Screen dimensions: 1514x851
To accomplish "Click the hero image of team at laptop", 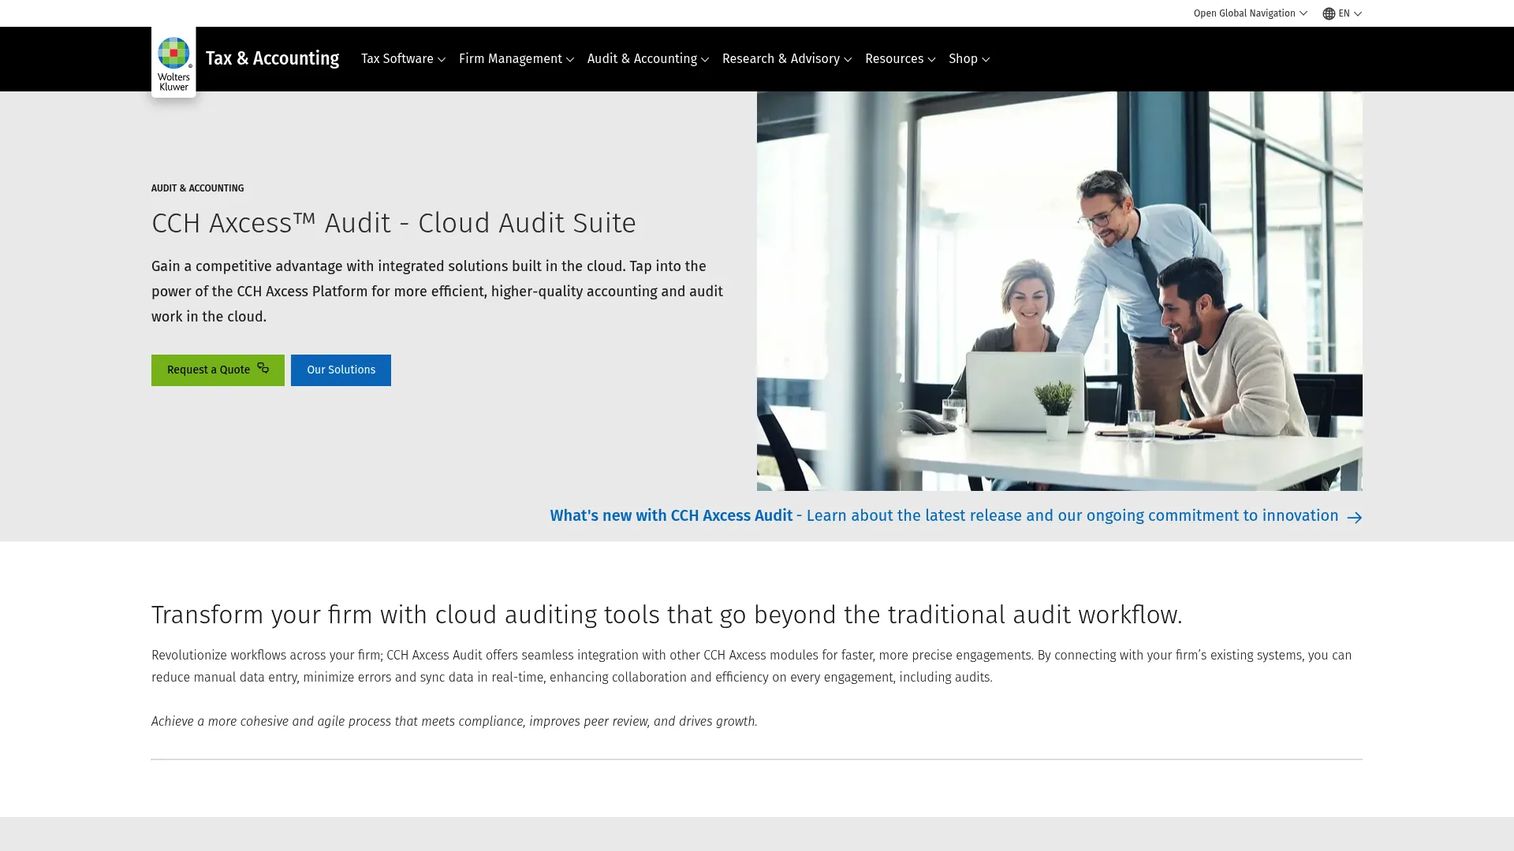I will pos(1059,291).
